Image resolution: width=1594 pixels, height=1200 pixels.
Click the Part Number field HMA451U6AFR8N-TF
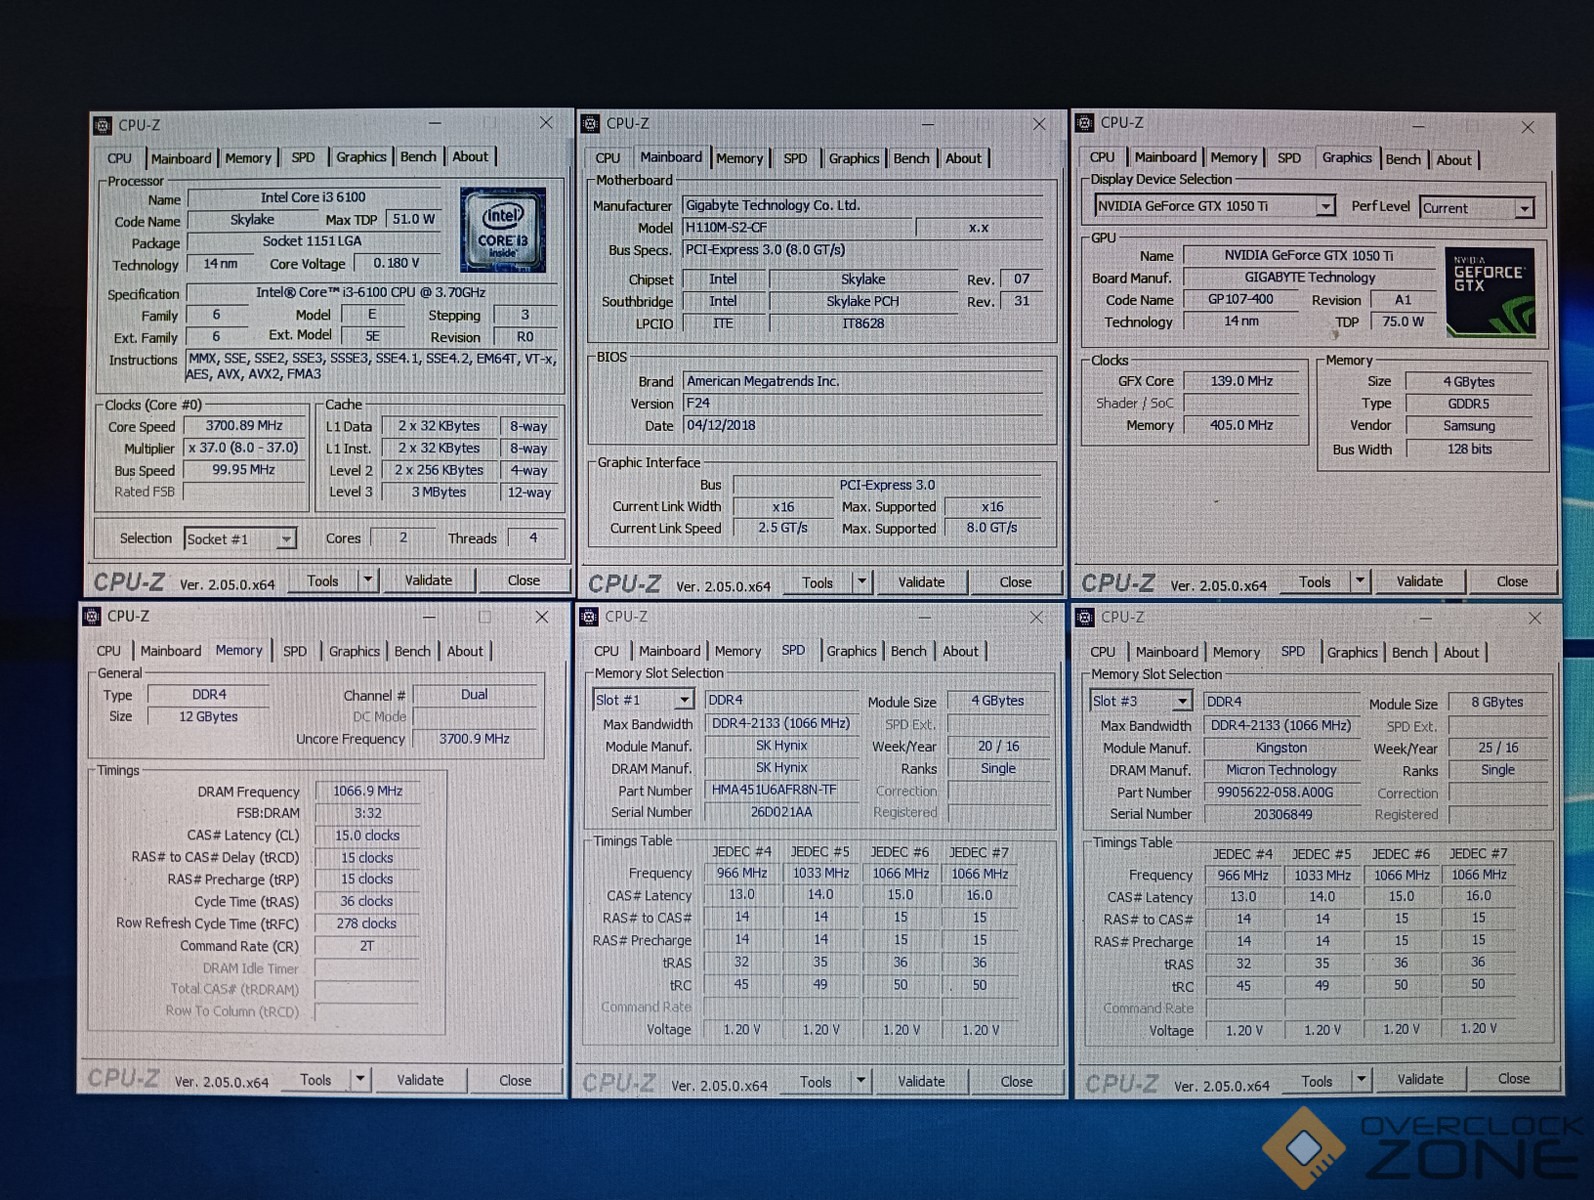(x=774, y=790)
